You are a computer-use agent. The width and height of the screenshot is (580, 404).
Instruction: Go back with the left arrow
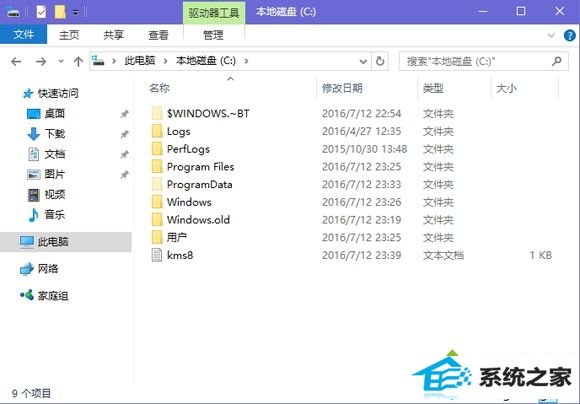(16, 61)
